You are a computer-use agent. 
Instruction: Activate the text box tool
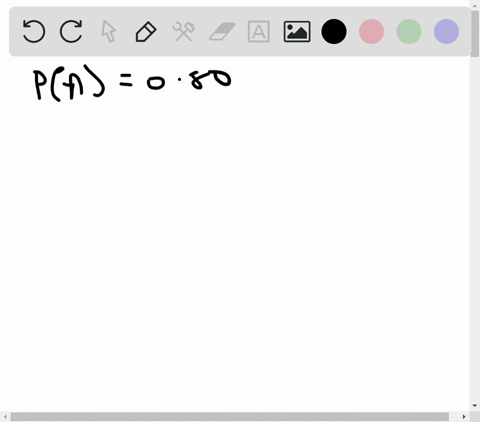[259, 31]
